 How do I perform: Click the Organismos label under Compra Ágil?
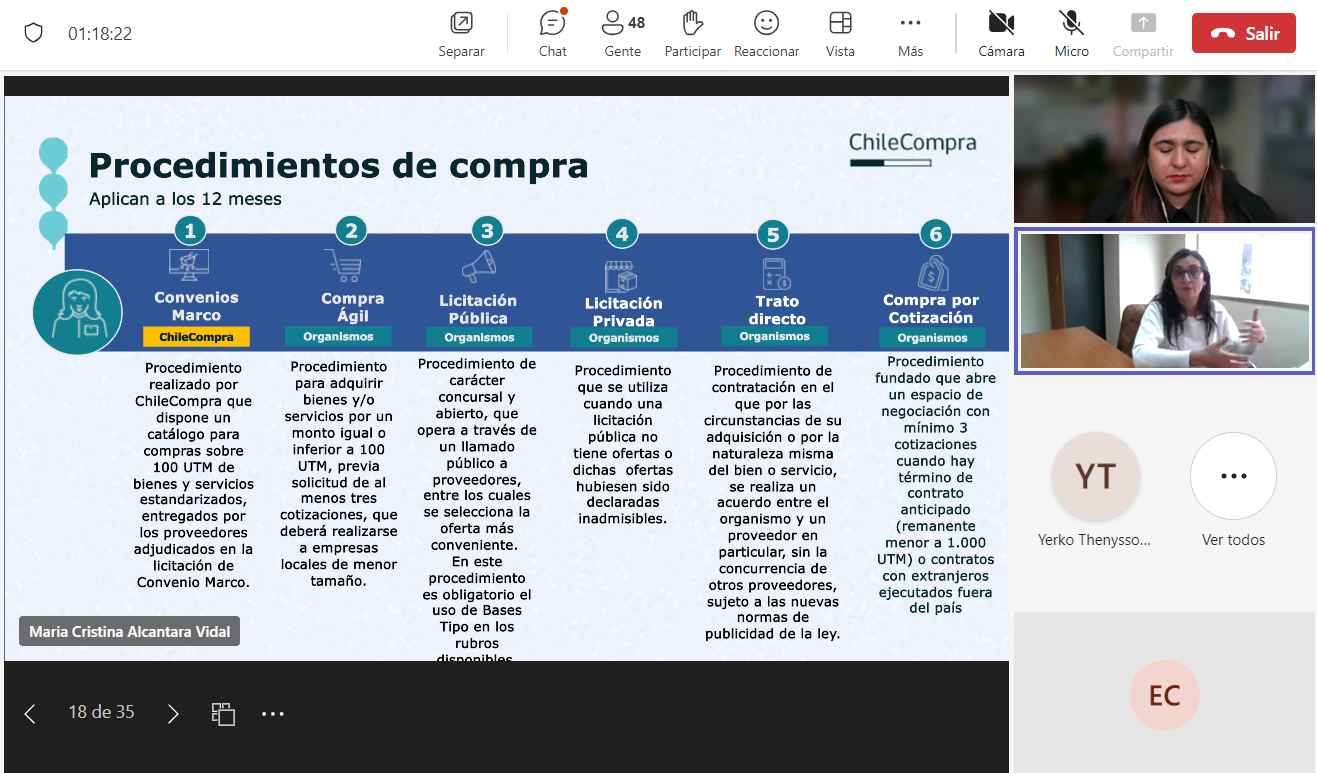pos(338,337)
